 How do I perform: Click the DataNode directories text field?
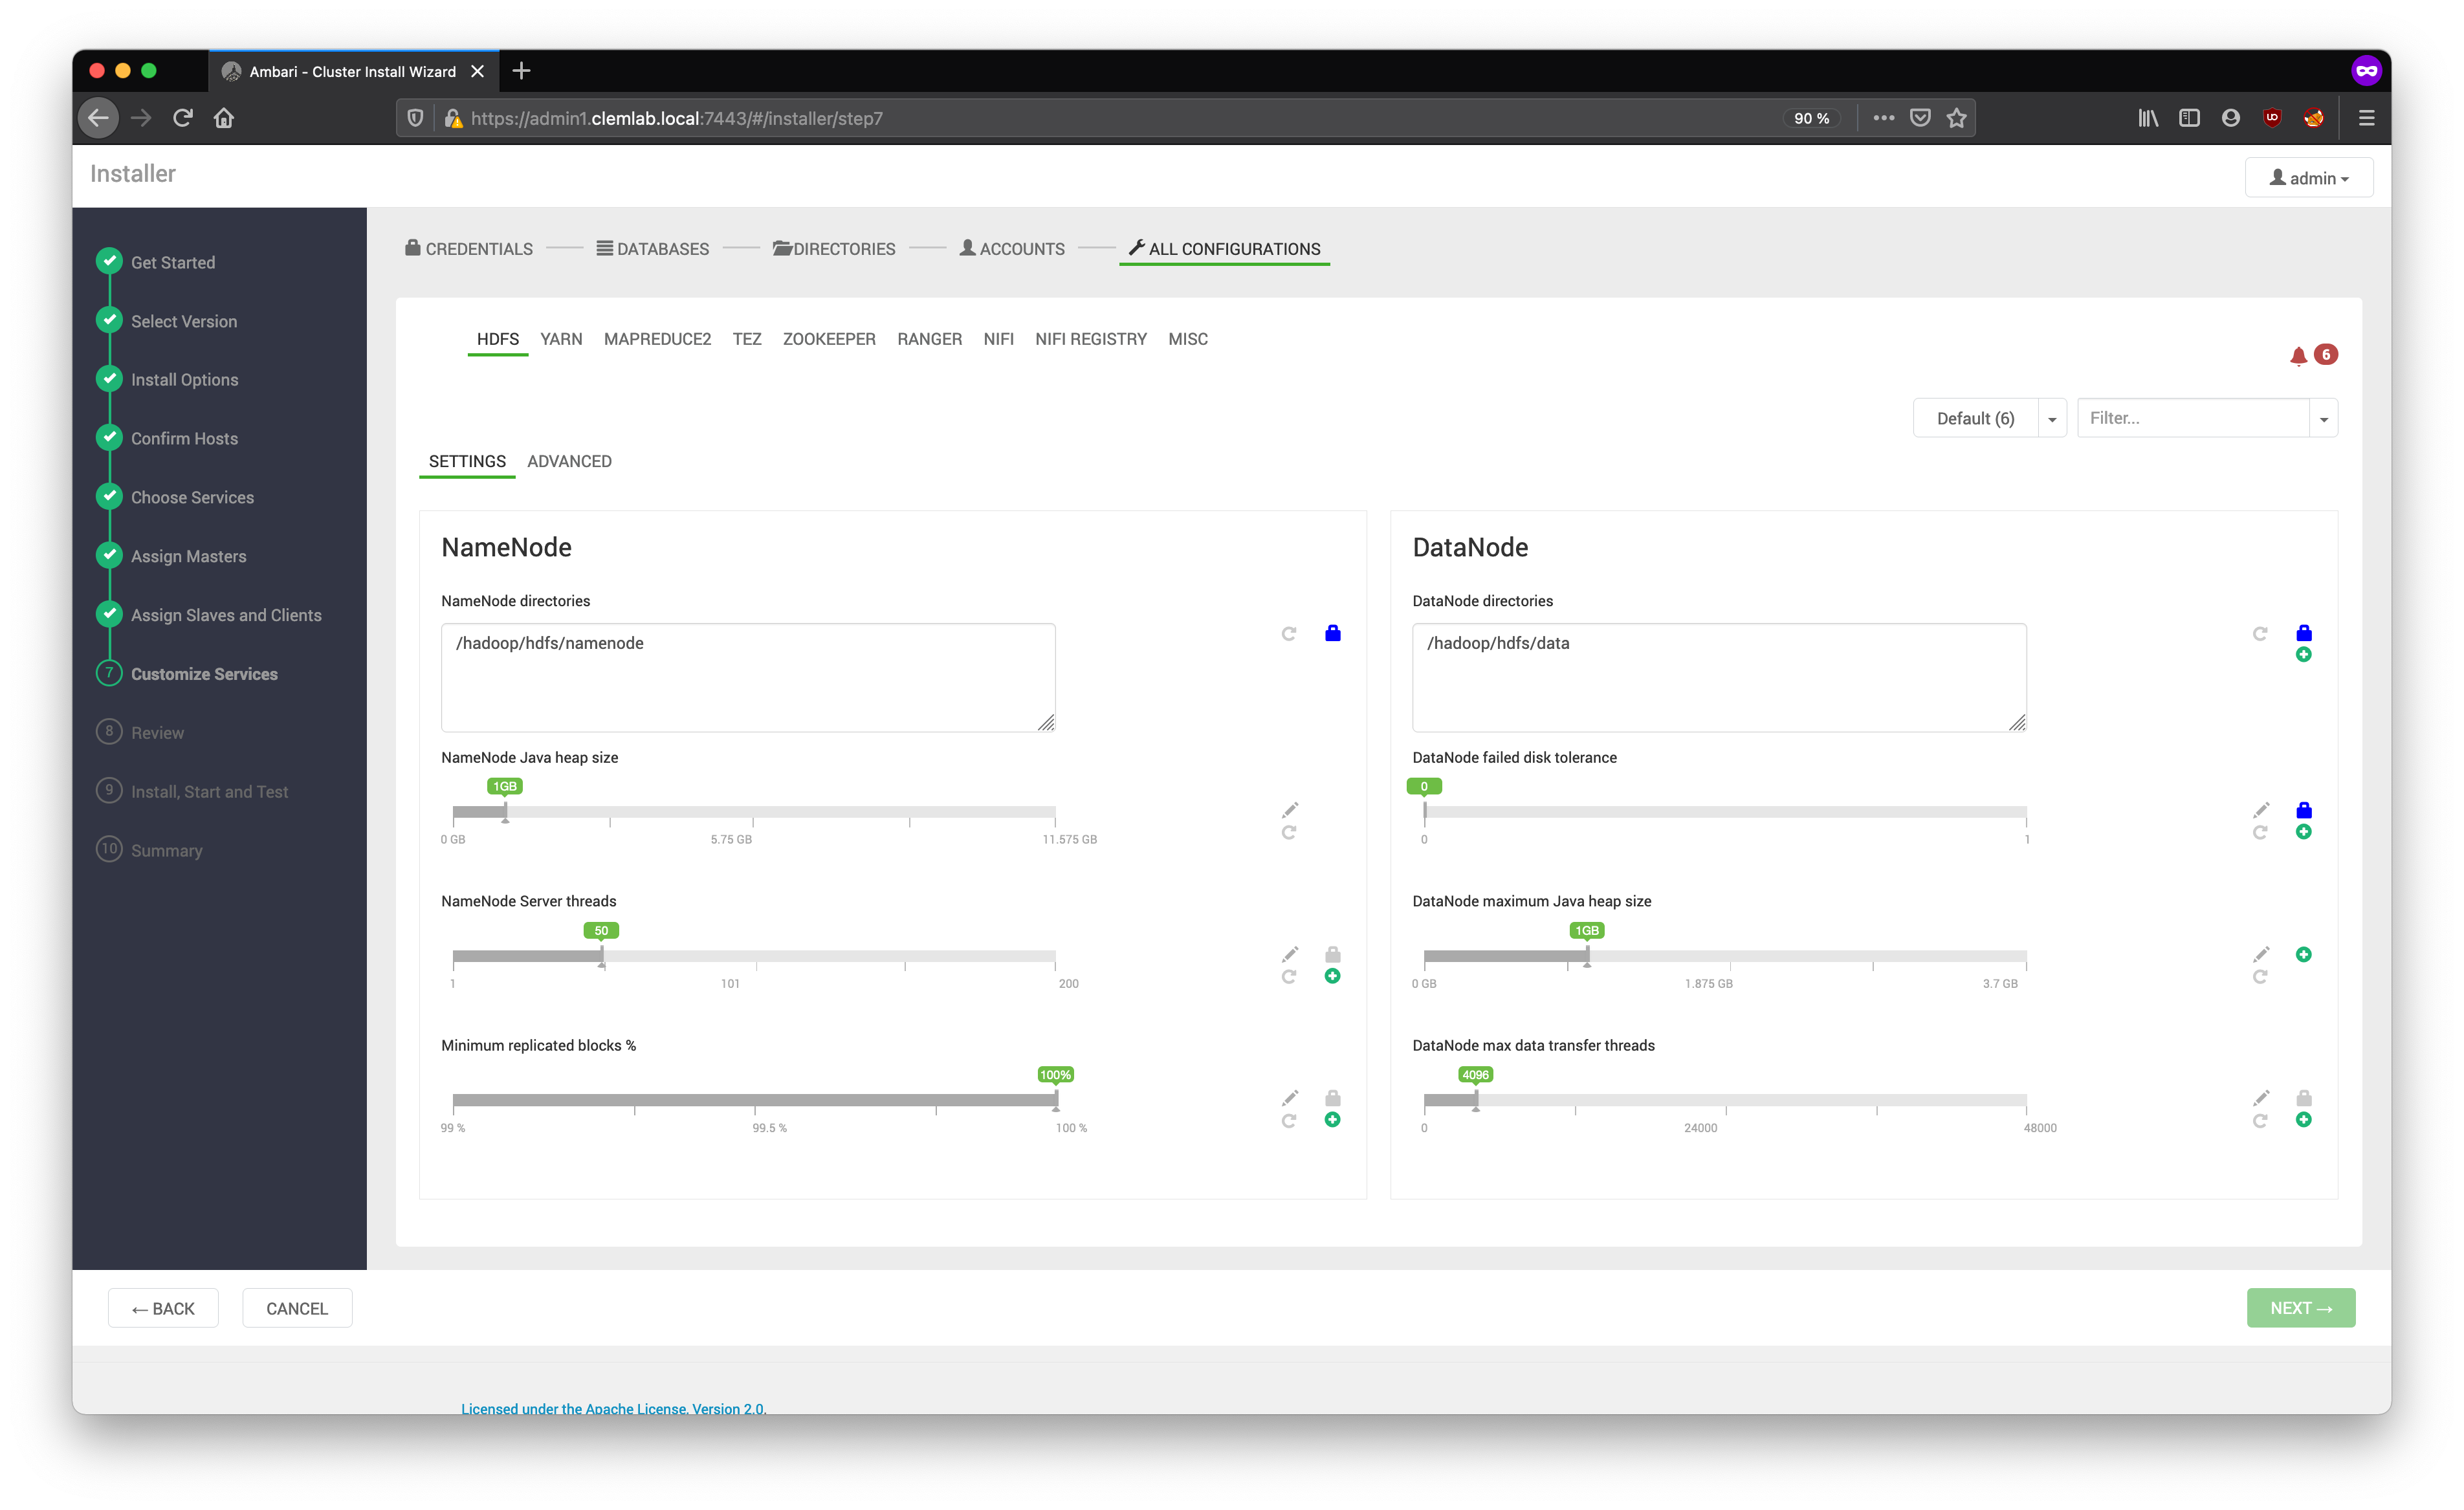coord(1718,677)
